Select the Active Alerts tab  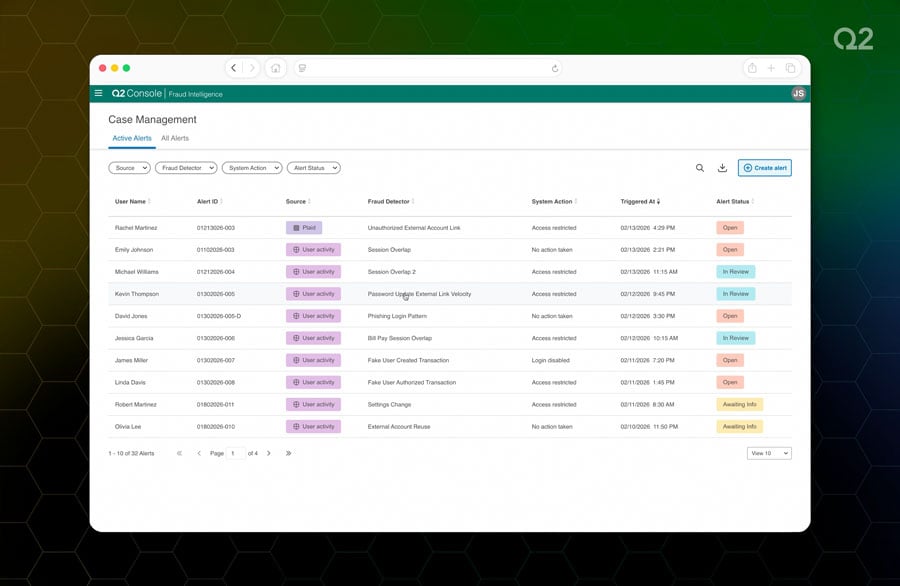pos(132,138)
